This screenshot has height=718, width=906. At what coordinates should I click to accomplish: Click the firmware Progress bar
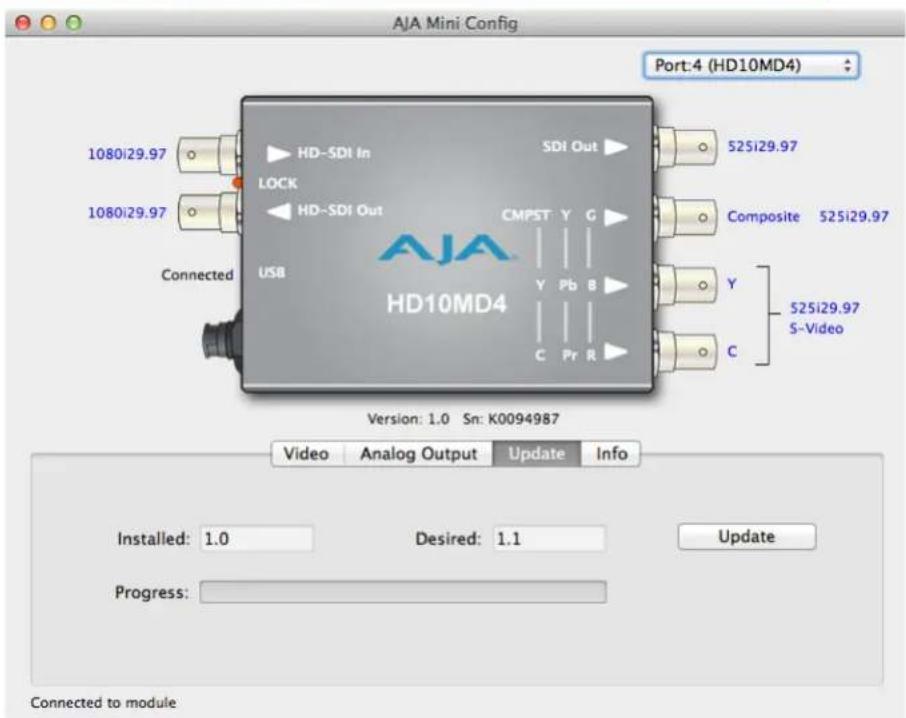(403, 592)
